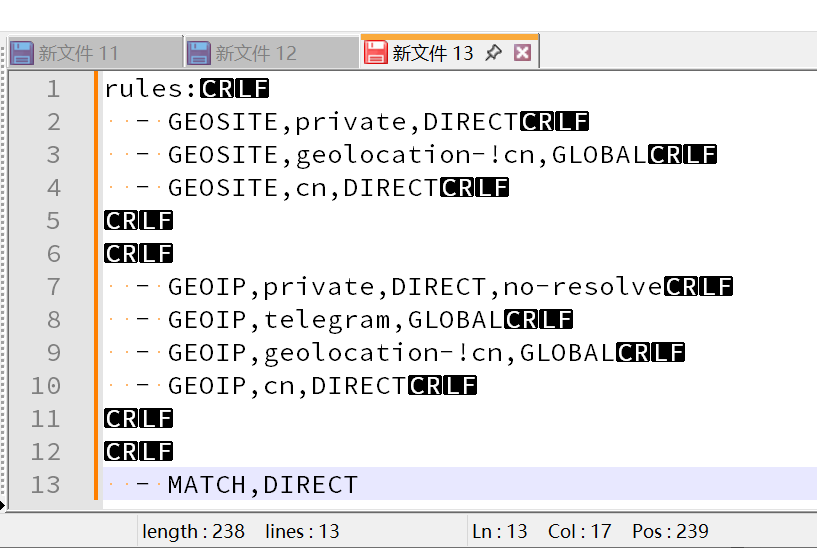Click blue save icon on 新文件 11 tab
Viewport: 817px width, 548px height.
(22, 53)
